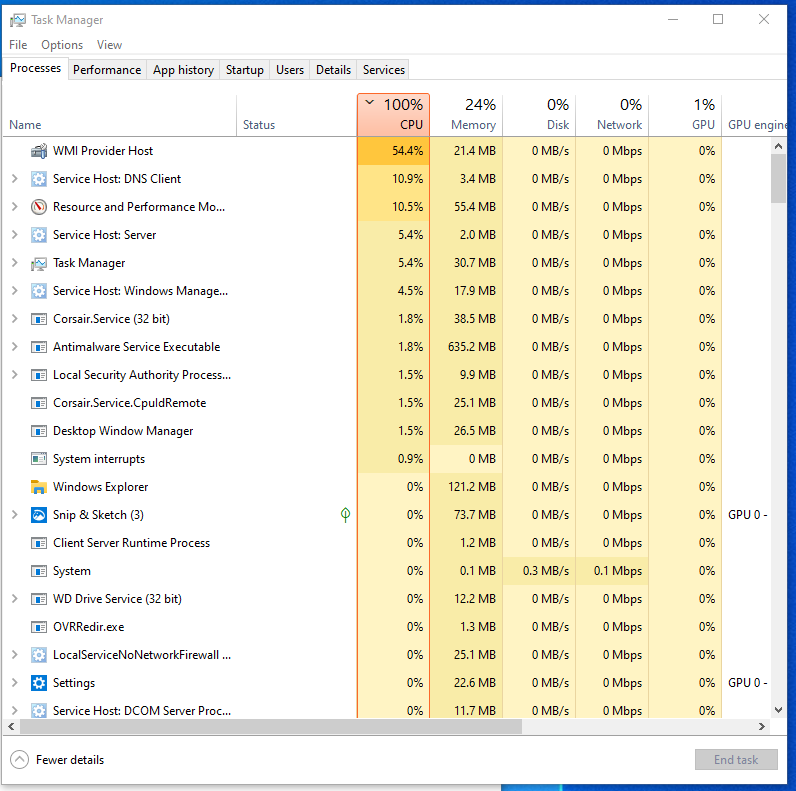This screenshot has height=791, width=796.
Task: Click the Snip & Sketch app icon
Action: pyautogui.click(x=39, y=515)
